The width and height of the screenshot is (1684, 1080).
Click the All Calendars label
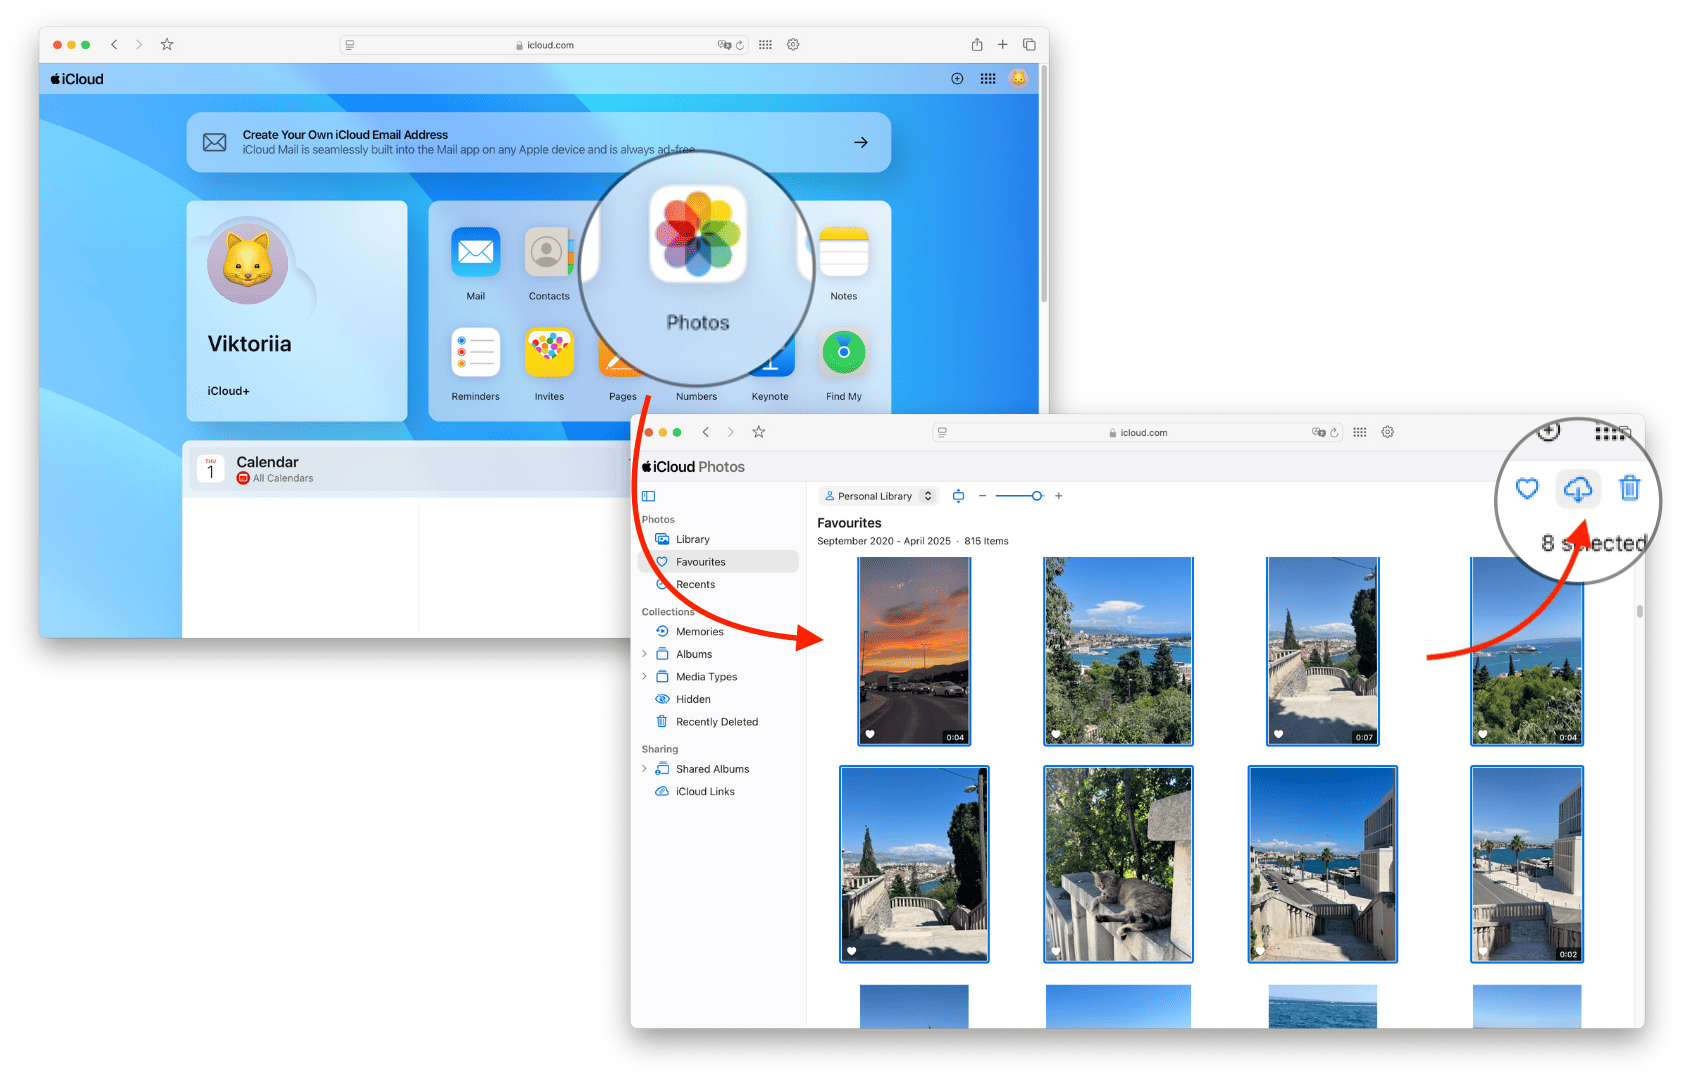pyautogui.click(x=283, y=479)
